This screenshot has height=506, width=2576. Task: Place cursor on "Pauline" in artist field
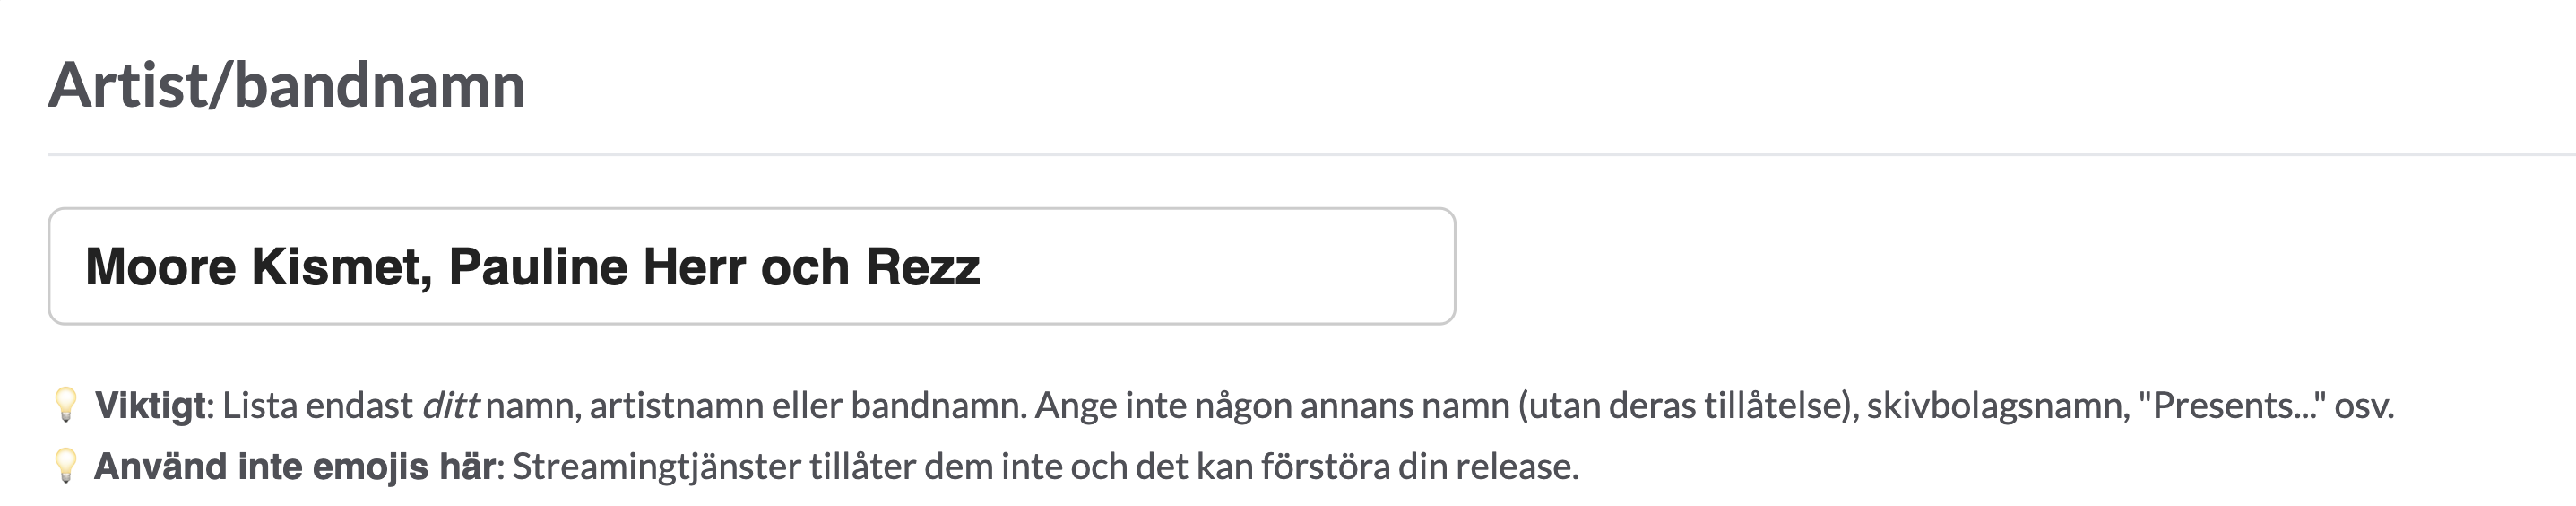[x=538, y=267]
